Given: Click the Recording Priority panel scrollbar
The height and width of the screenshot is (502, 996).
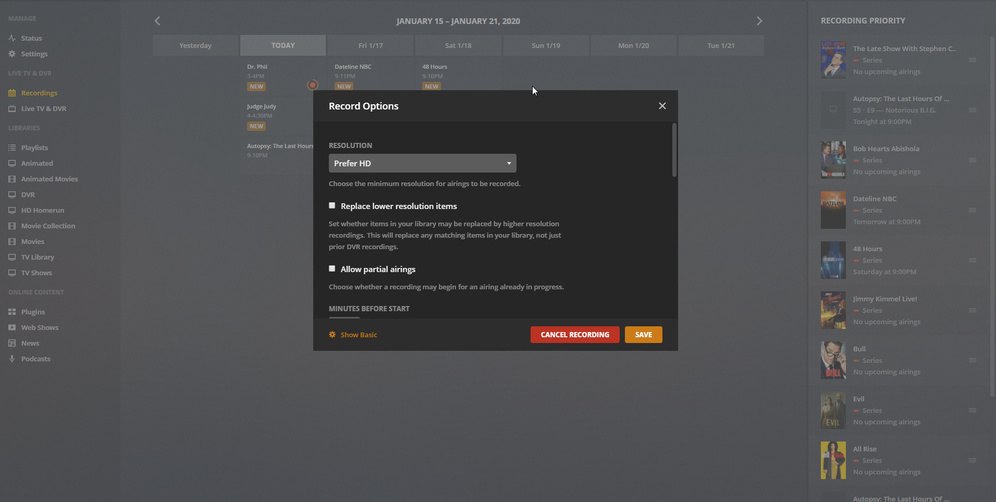Looking at the screenshot, I should [x=992, y=216].
